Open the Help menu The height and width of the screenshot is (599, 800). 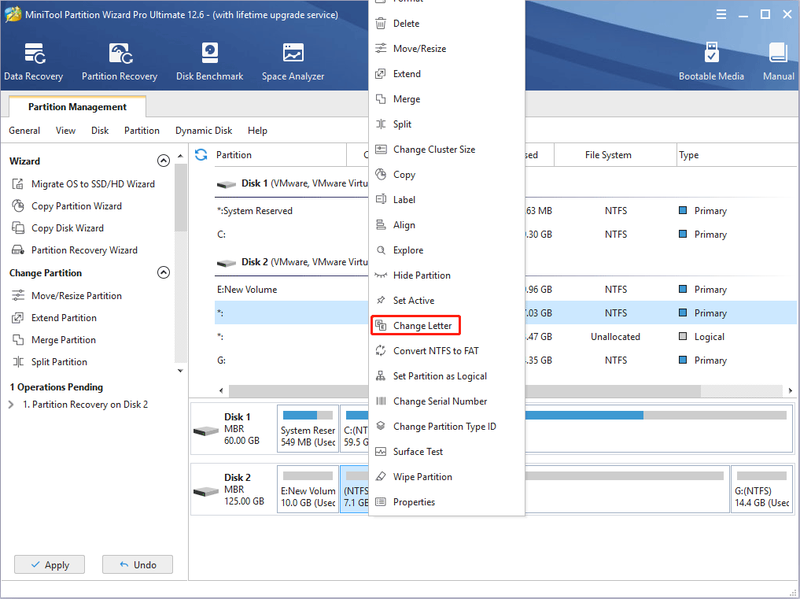click(258, 131)
